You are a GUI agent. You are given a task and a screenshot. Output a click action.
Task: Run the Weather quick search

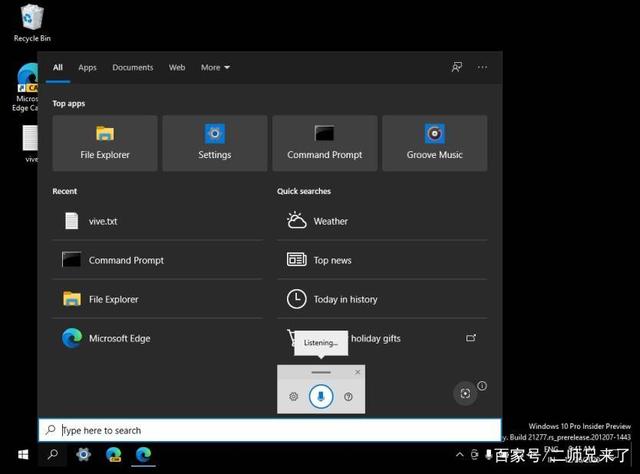tap(382, 221)
